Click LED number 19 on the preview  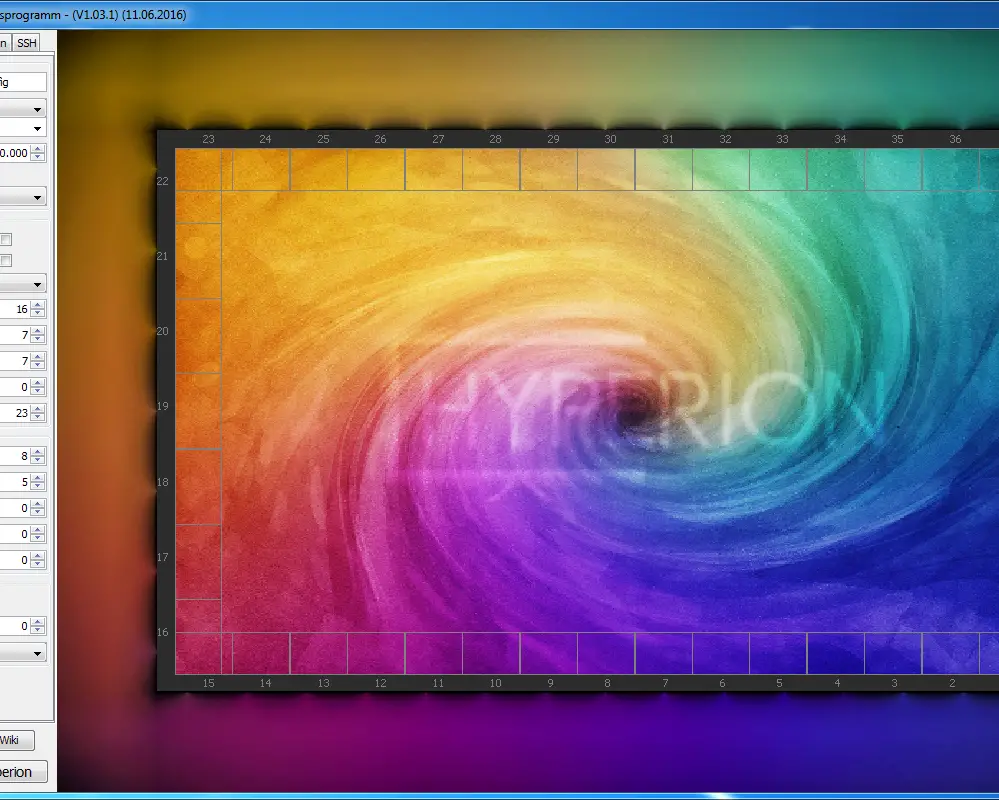click(162, 406)
